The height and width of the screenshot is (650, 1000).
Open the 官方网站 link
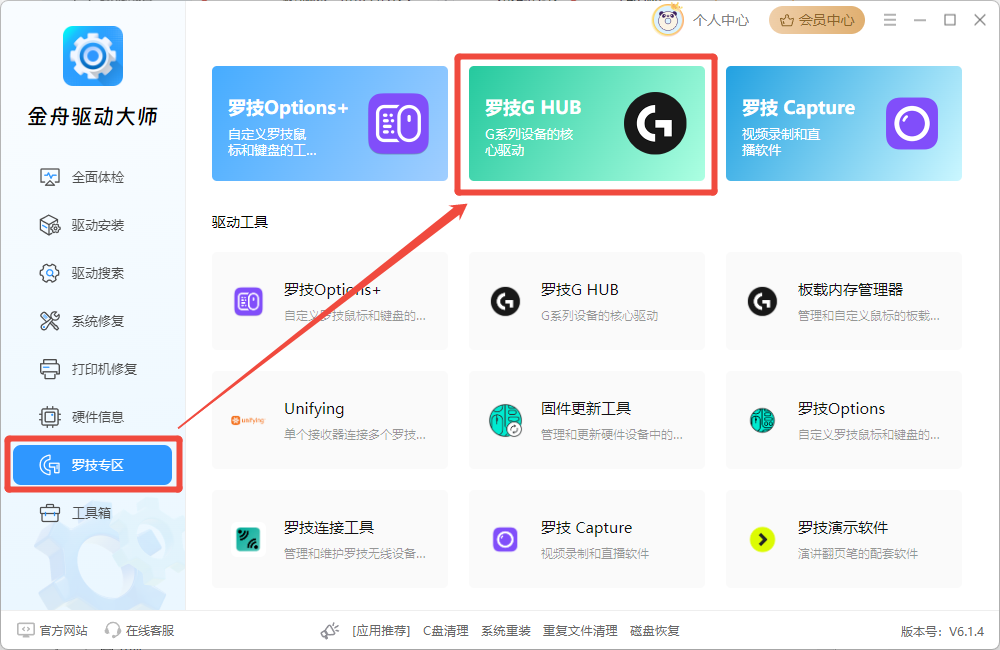pos(53,630)
